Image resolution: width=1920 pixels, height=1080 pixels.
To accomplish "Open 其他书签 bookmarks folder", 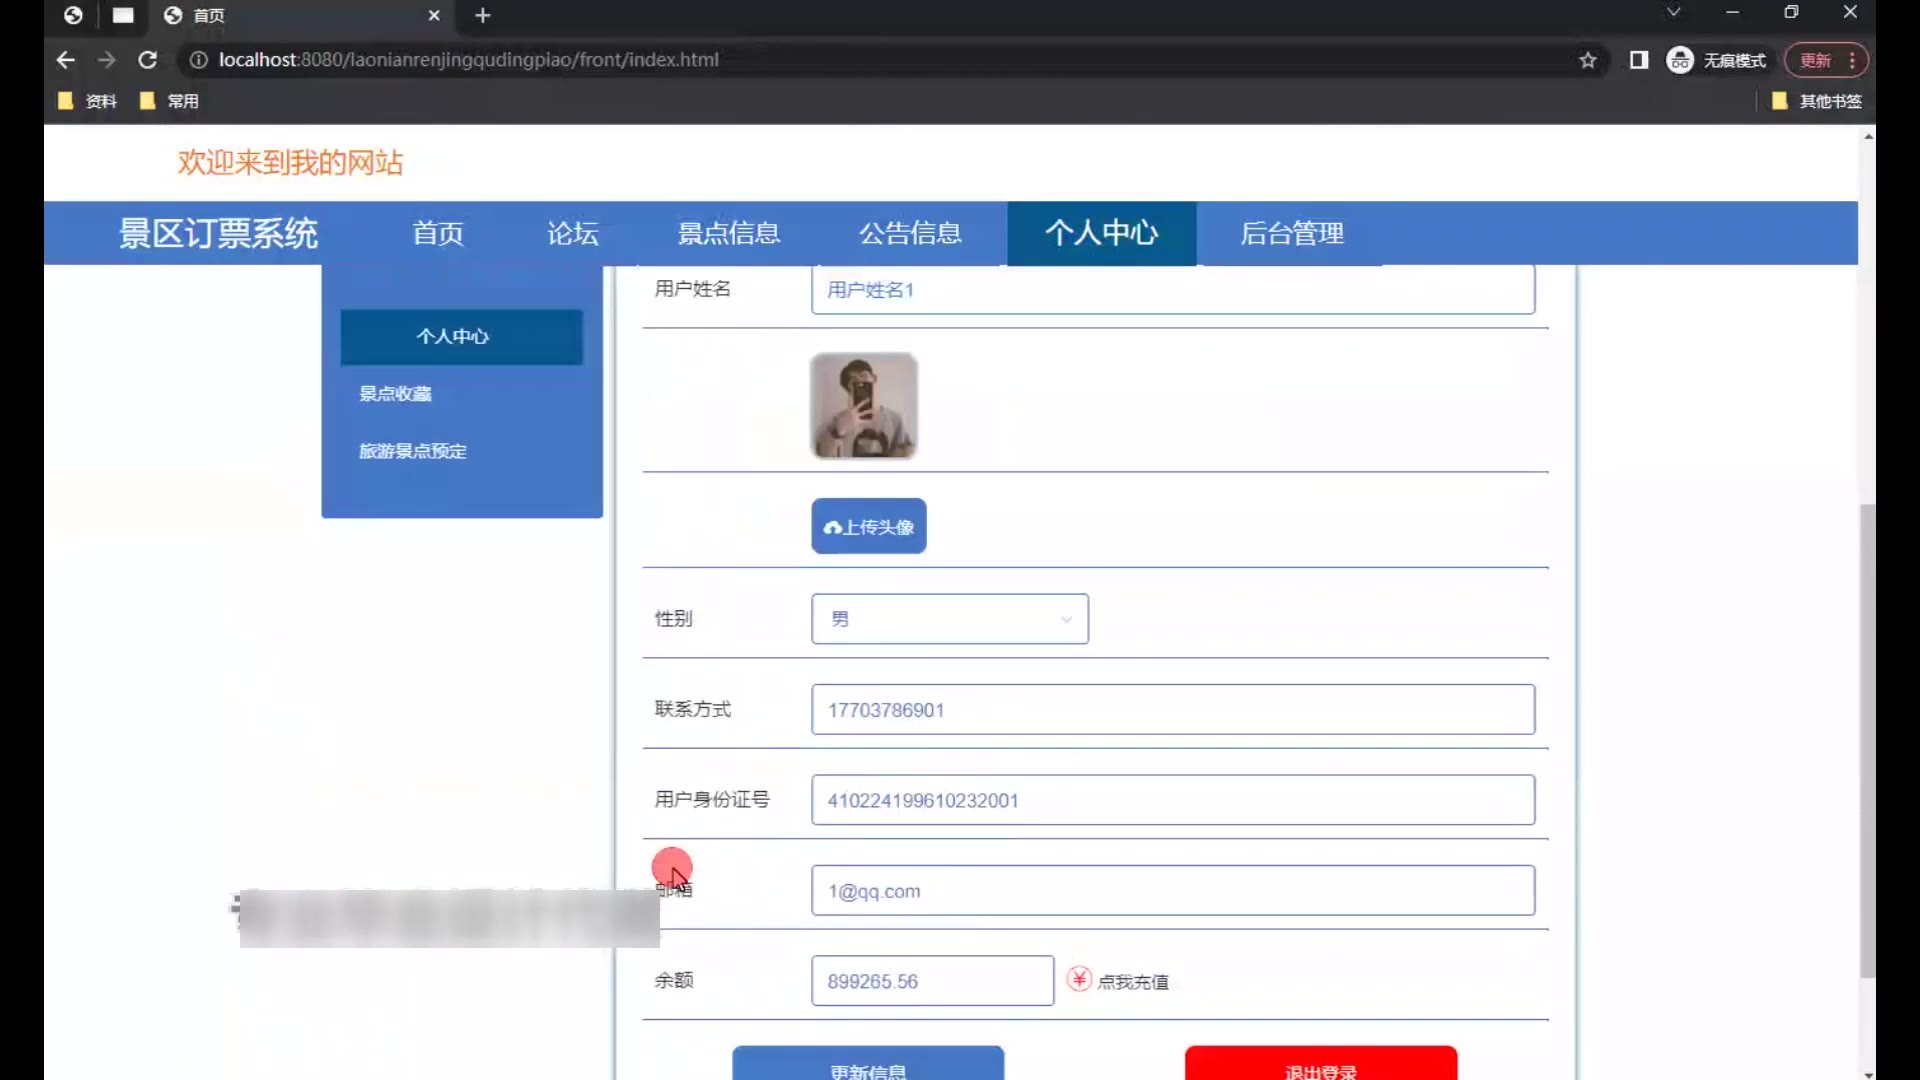I will tap(1816, 101).
